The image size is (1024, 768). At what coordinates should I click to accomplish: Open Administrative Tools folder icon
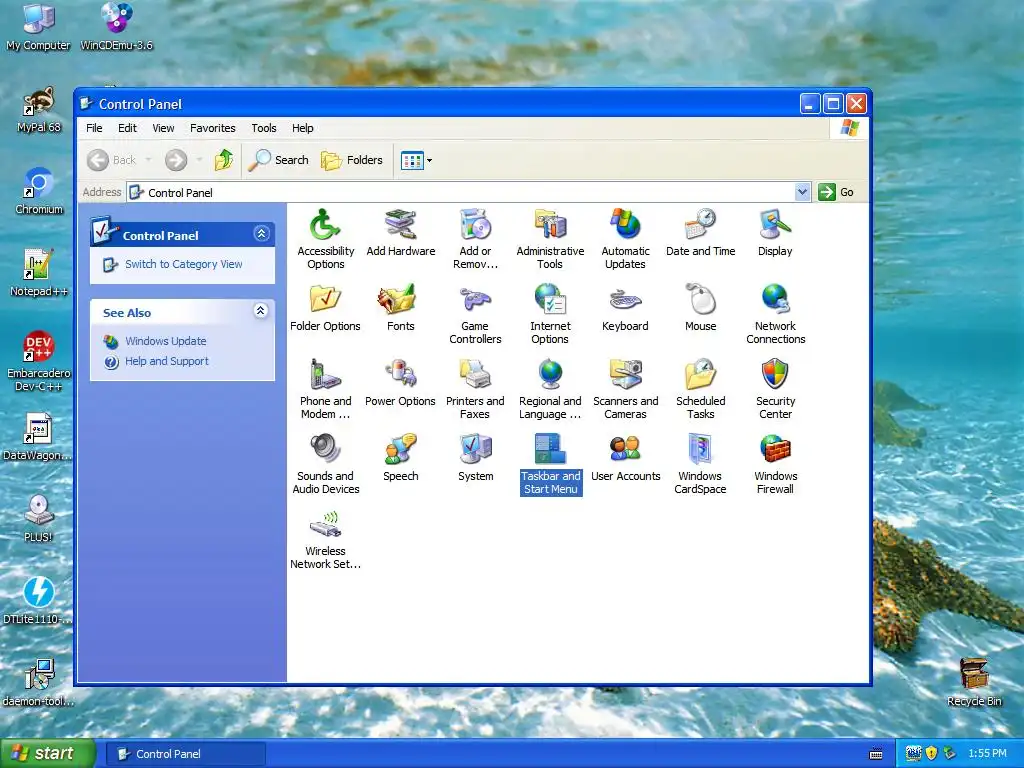[x=550, y=238]
